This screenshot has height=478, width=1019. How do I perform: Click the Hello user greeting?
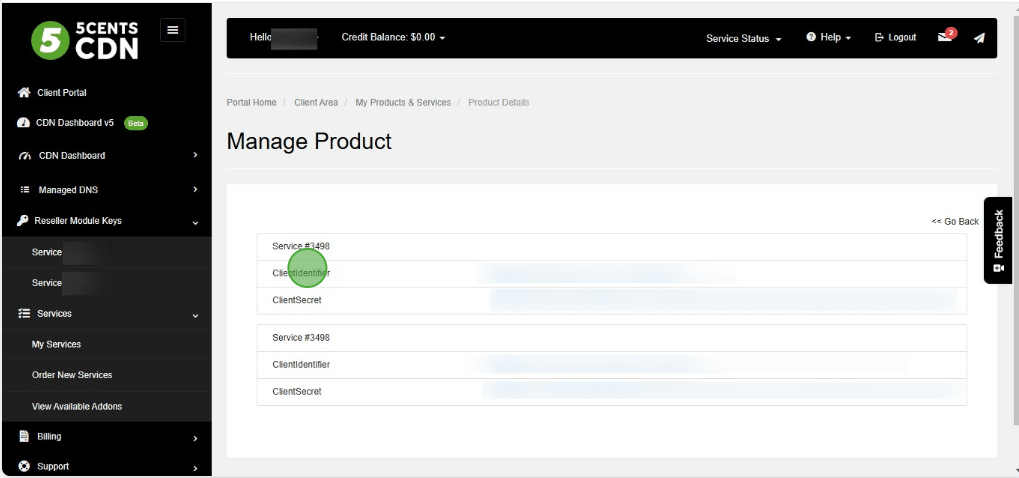pyautogui.click(x=283, y=38)
